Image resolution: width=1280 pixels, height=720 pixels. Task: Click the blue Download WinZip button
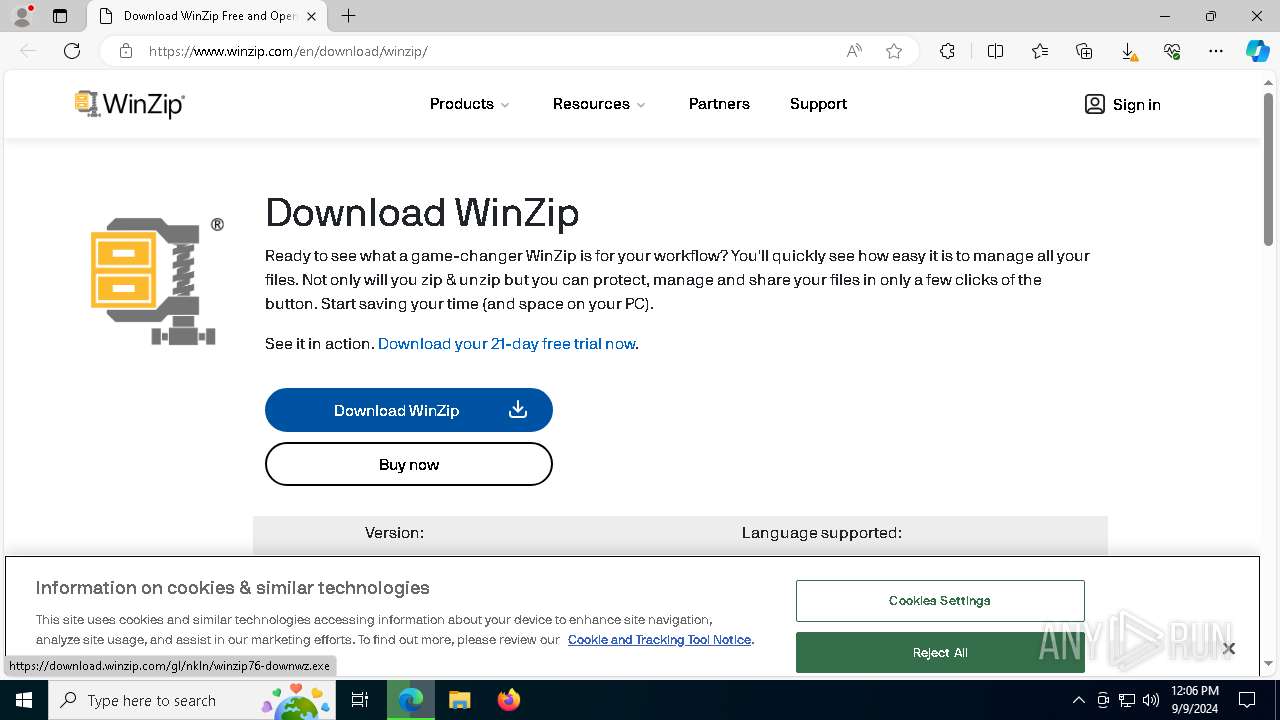[x=409, y=410]
